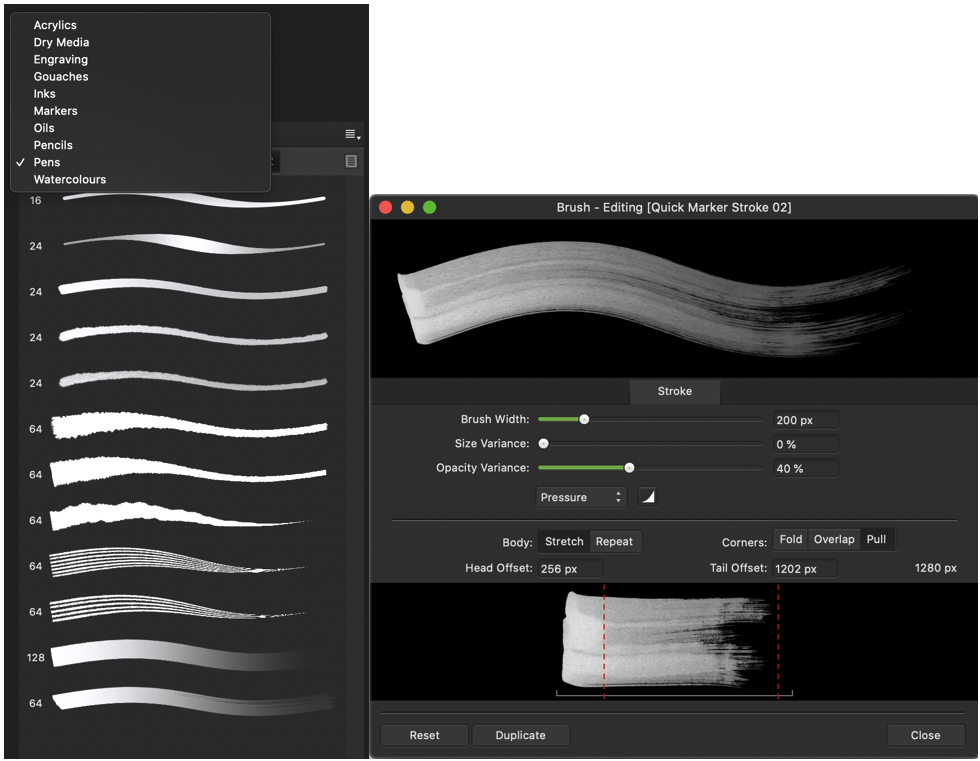This screenshot has height=761, width=980.
Task: Close the brush editing dialog
Action: pos(925,735)
